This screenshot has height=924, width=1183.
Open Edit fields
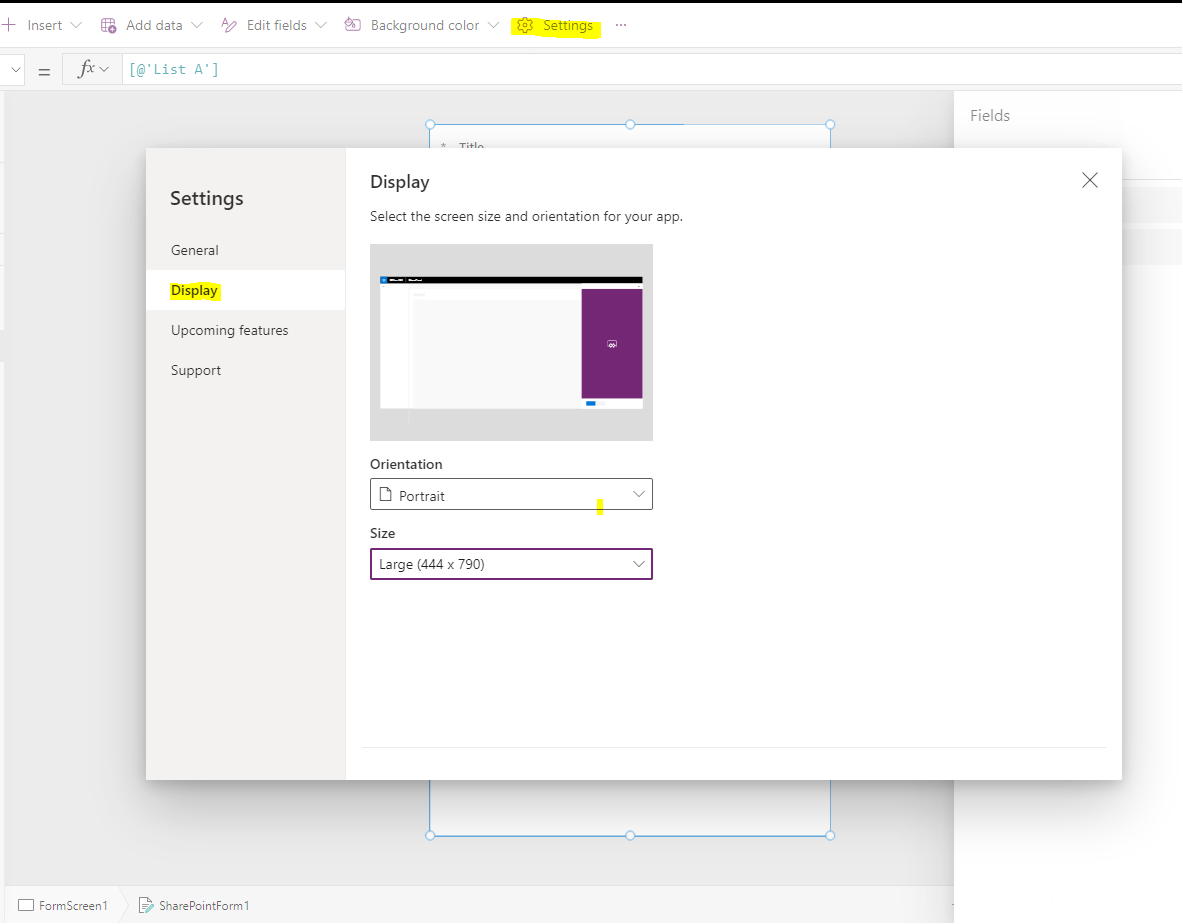coord(276,26)
